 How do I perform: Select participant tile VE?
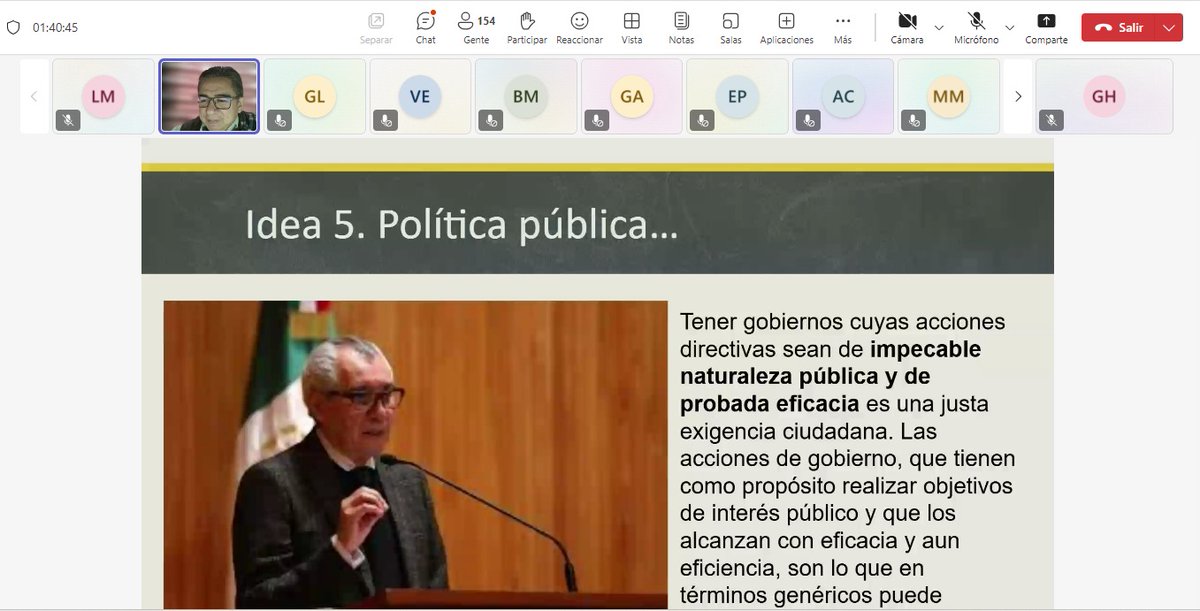coord(420,96)
